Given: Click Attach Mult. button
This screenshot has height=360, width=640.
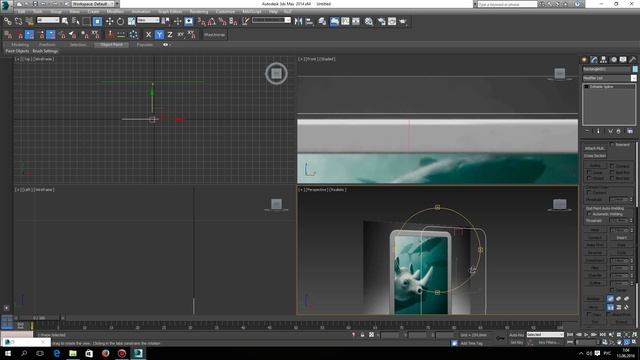Looking at the screenshot, I should [595, 149].
